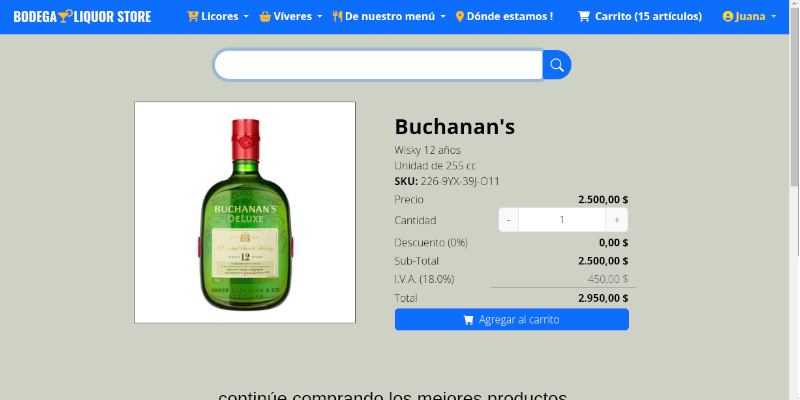
Task: Click the user avatar icon beside Juana
Action: point(727,17)
